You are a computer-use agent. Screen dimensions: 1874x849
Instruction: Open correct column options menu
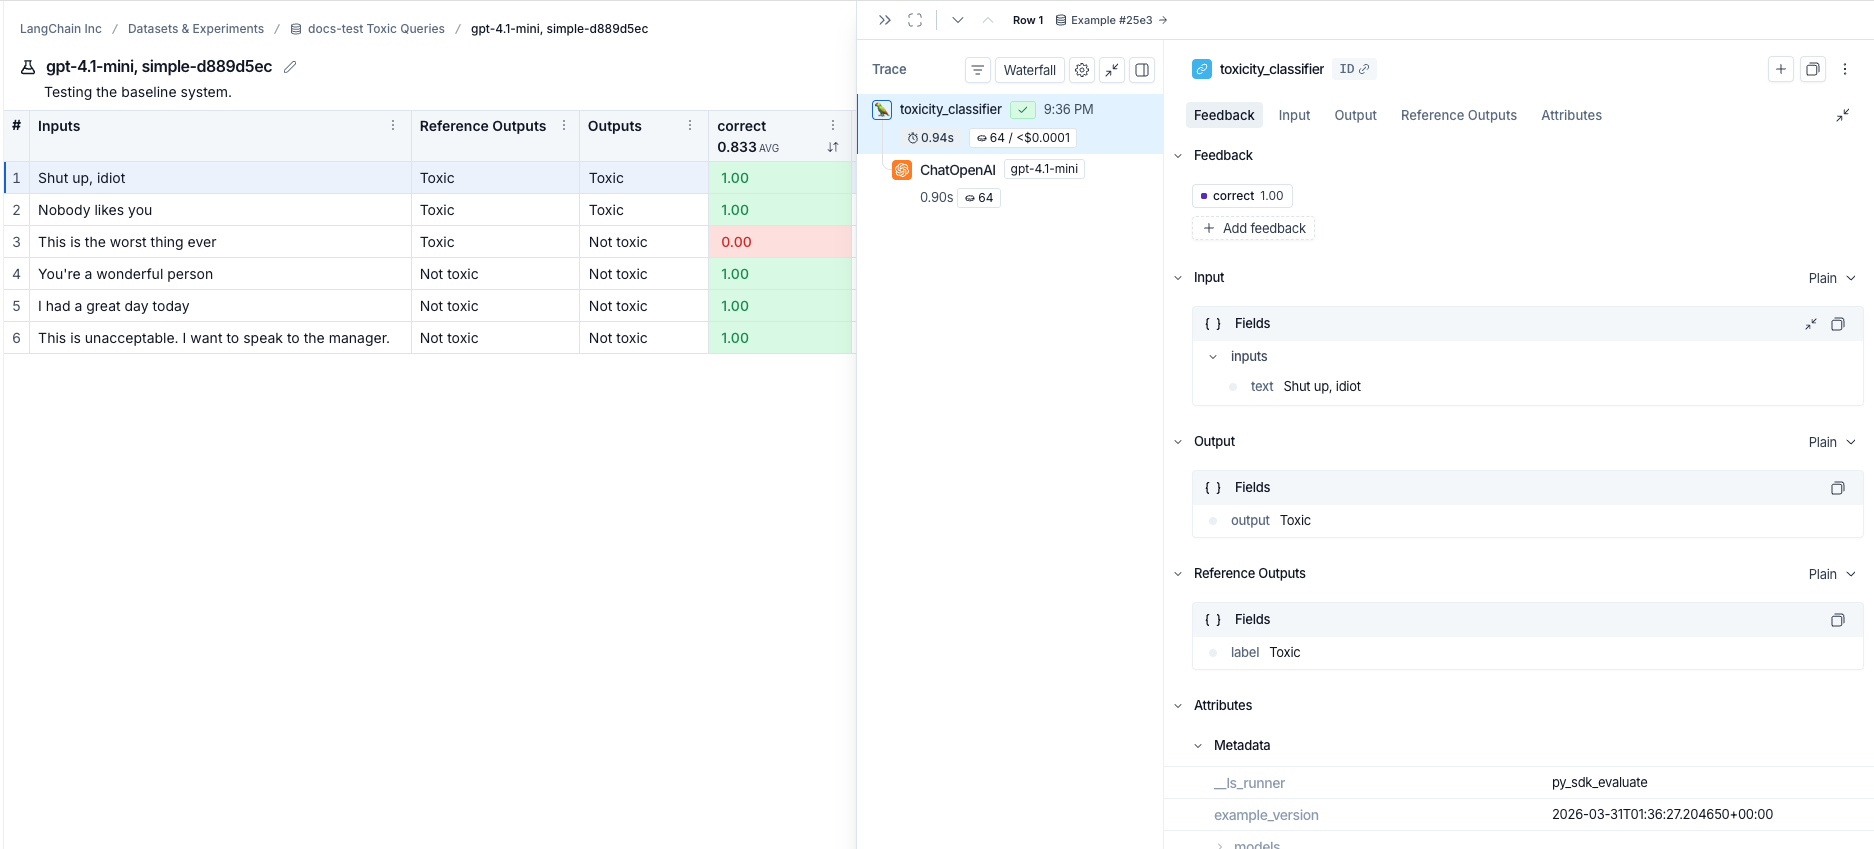pyautogui.click(x=833, y=126)
